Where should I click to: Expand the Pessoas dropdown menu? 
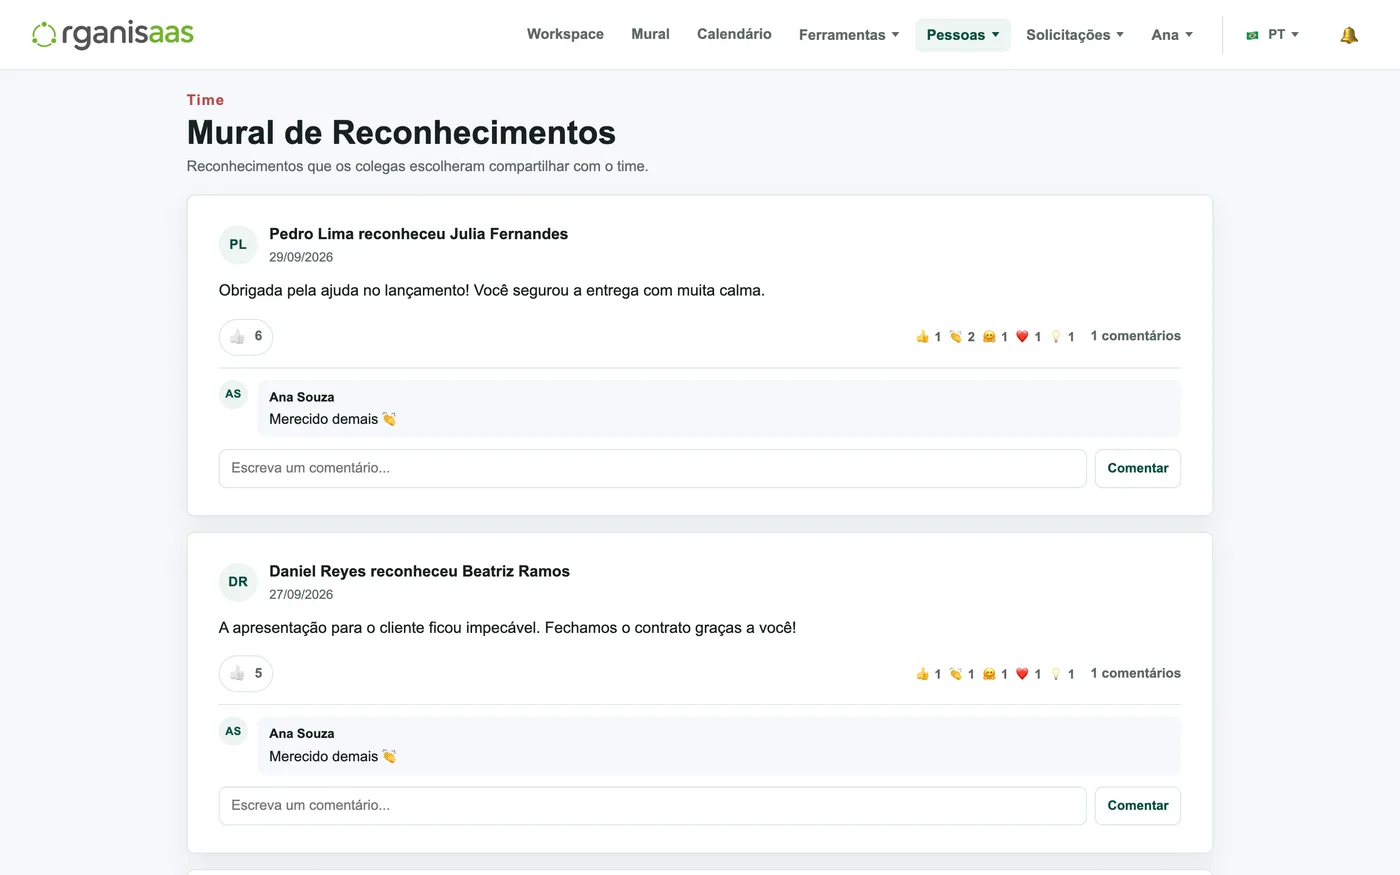[963, 35]
